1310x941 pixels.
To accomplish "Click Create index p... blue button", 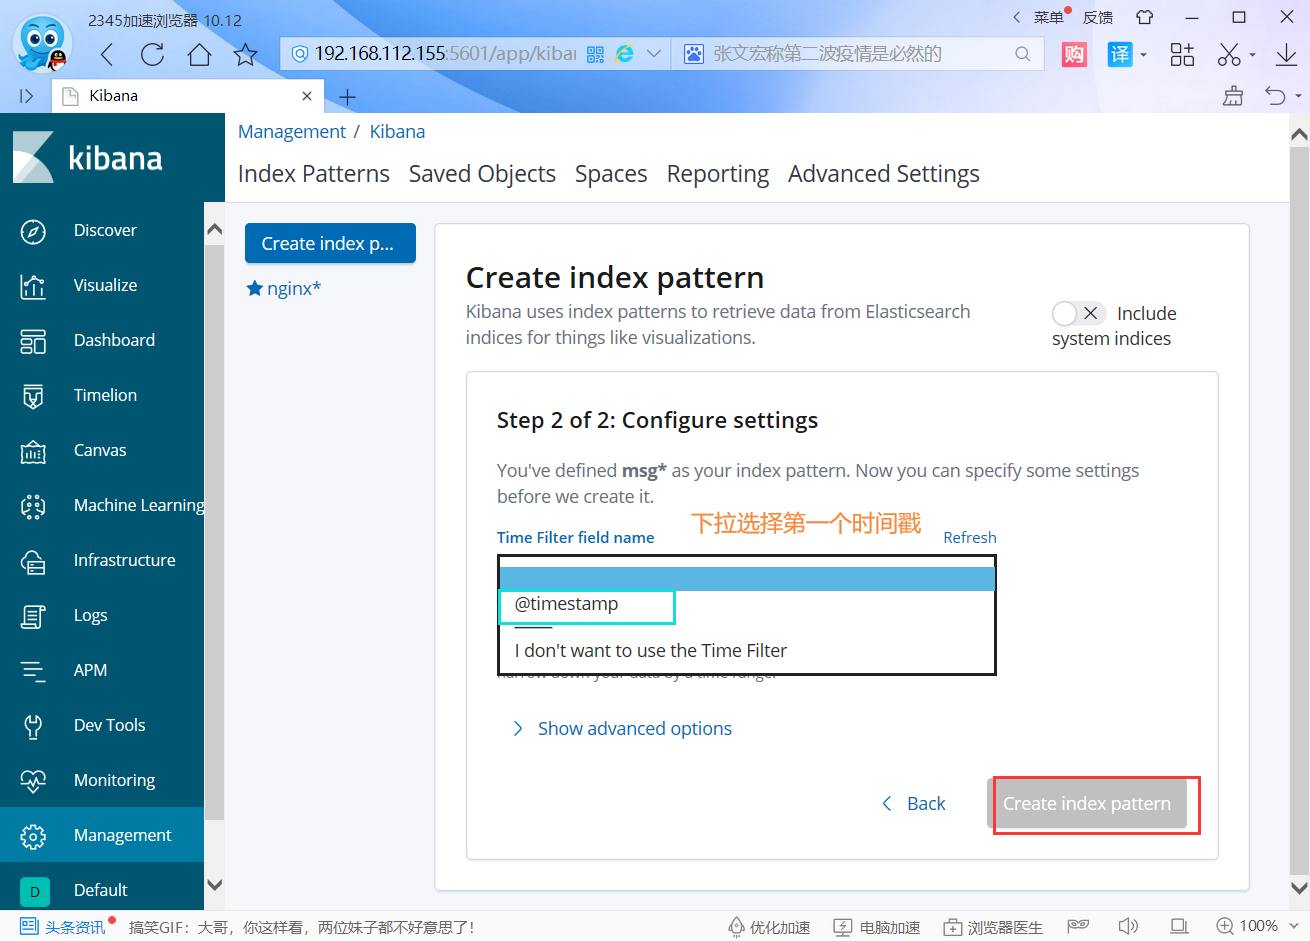I will (x=330, y=243).
